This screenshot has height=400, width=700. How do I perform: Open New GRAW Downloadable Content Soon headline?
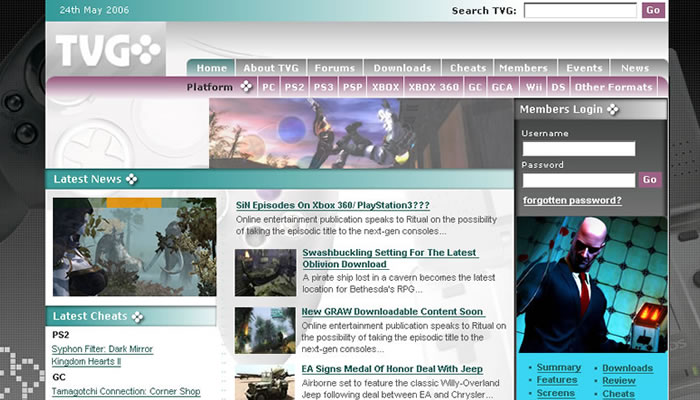[x=393, y=312]
